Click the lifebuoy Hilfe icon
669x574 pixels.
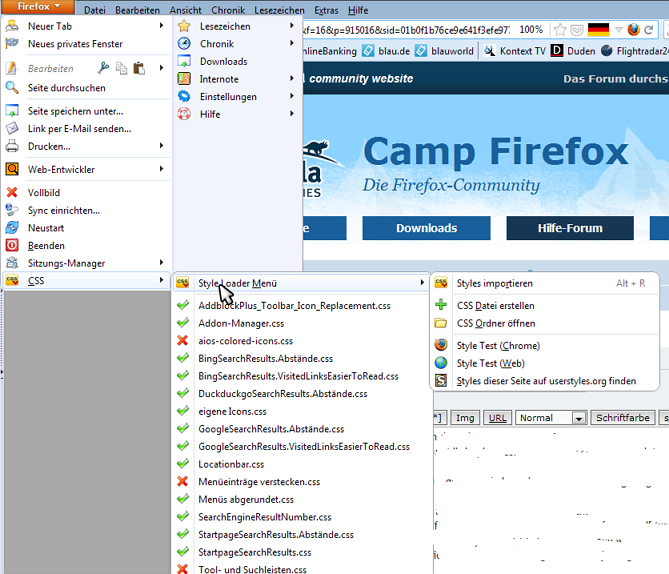pos(184,114)
